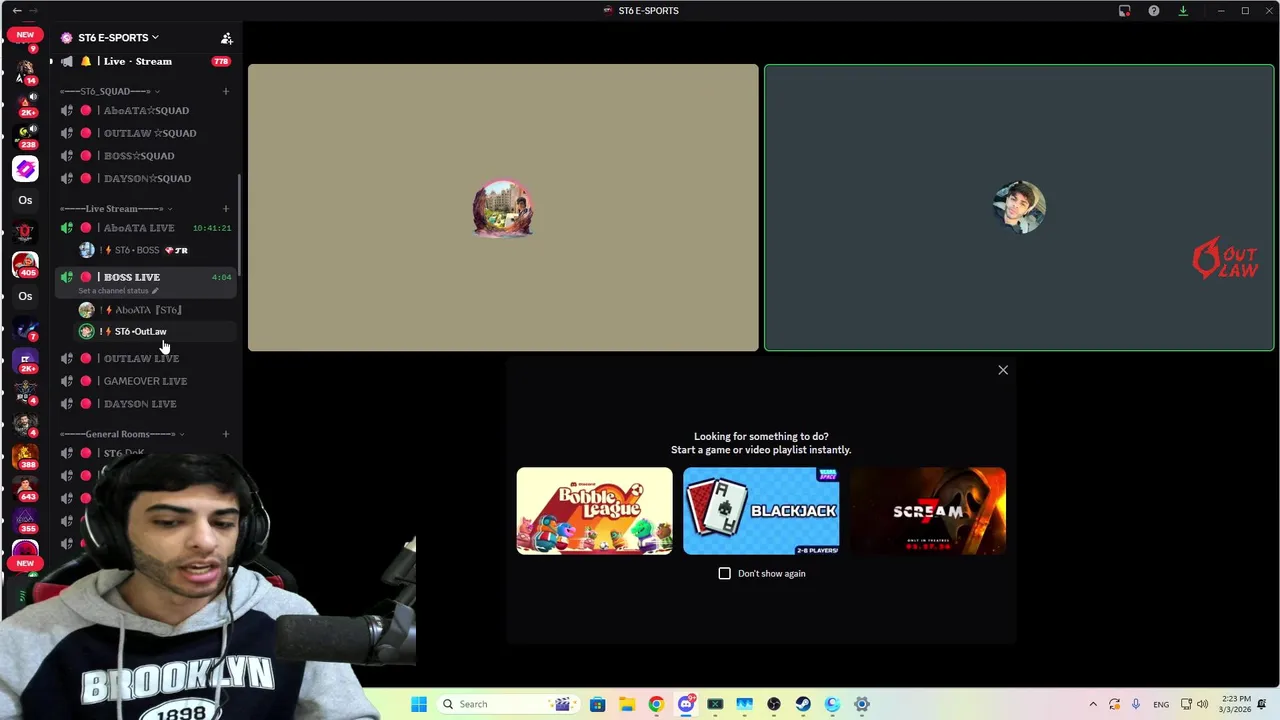
Task: Go back with the title bar arrow
Action: pos(17,10)
